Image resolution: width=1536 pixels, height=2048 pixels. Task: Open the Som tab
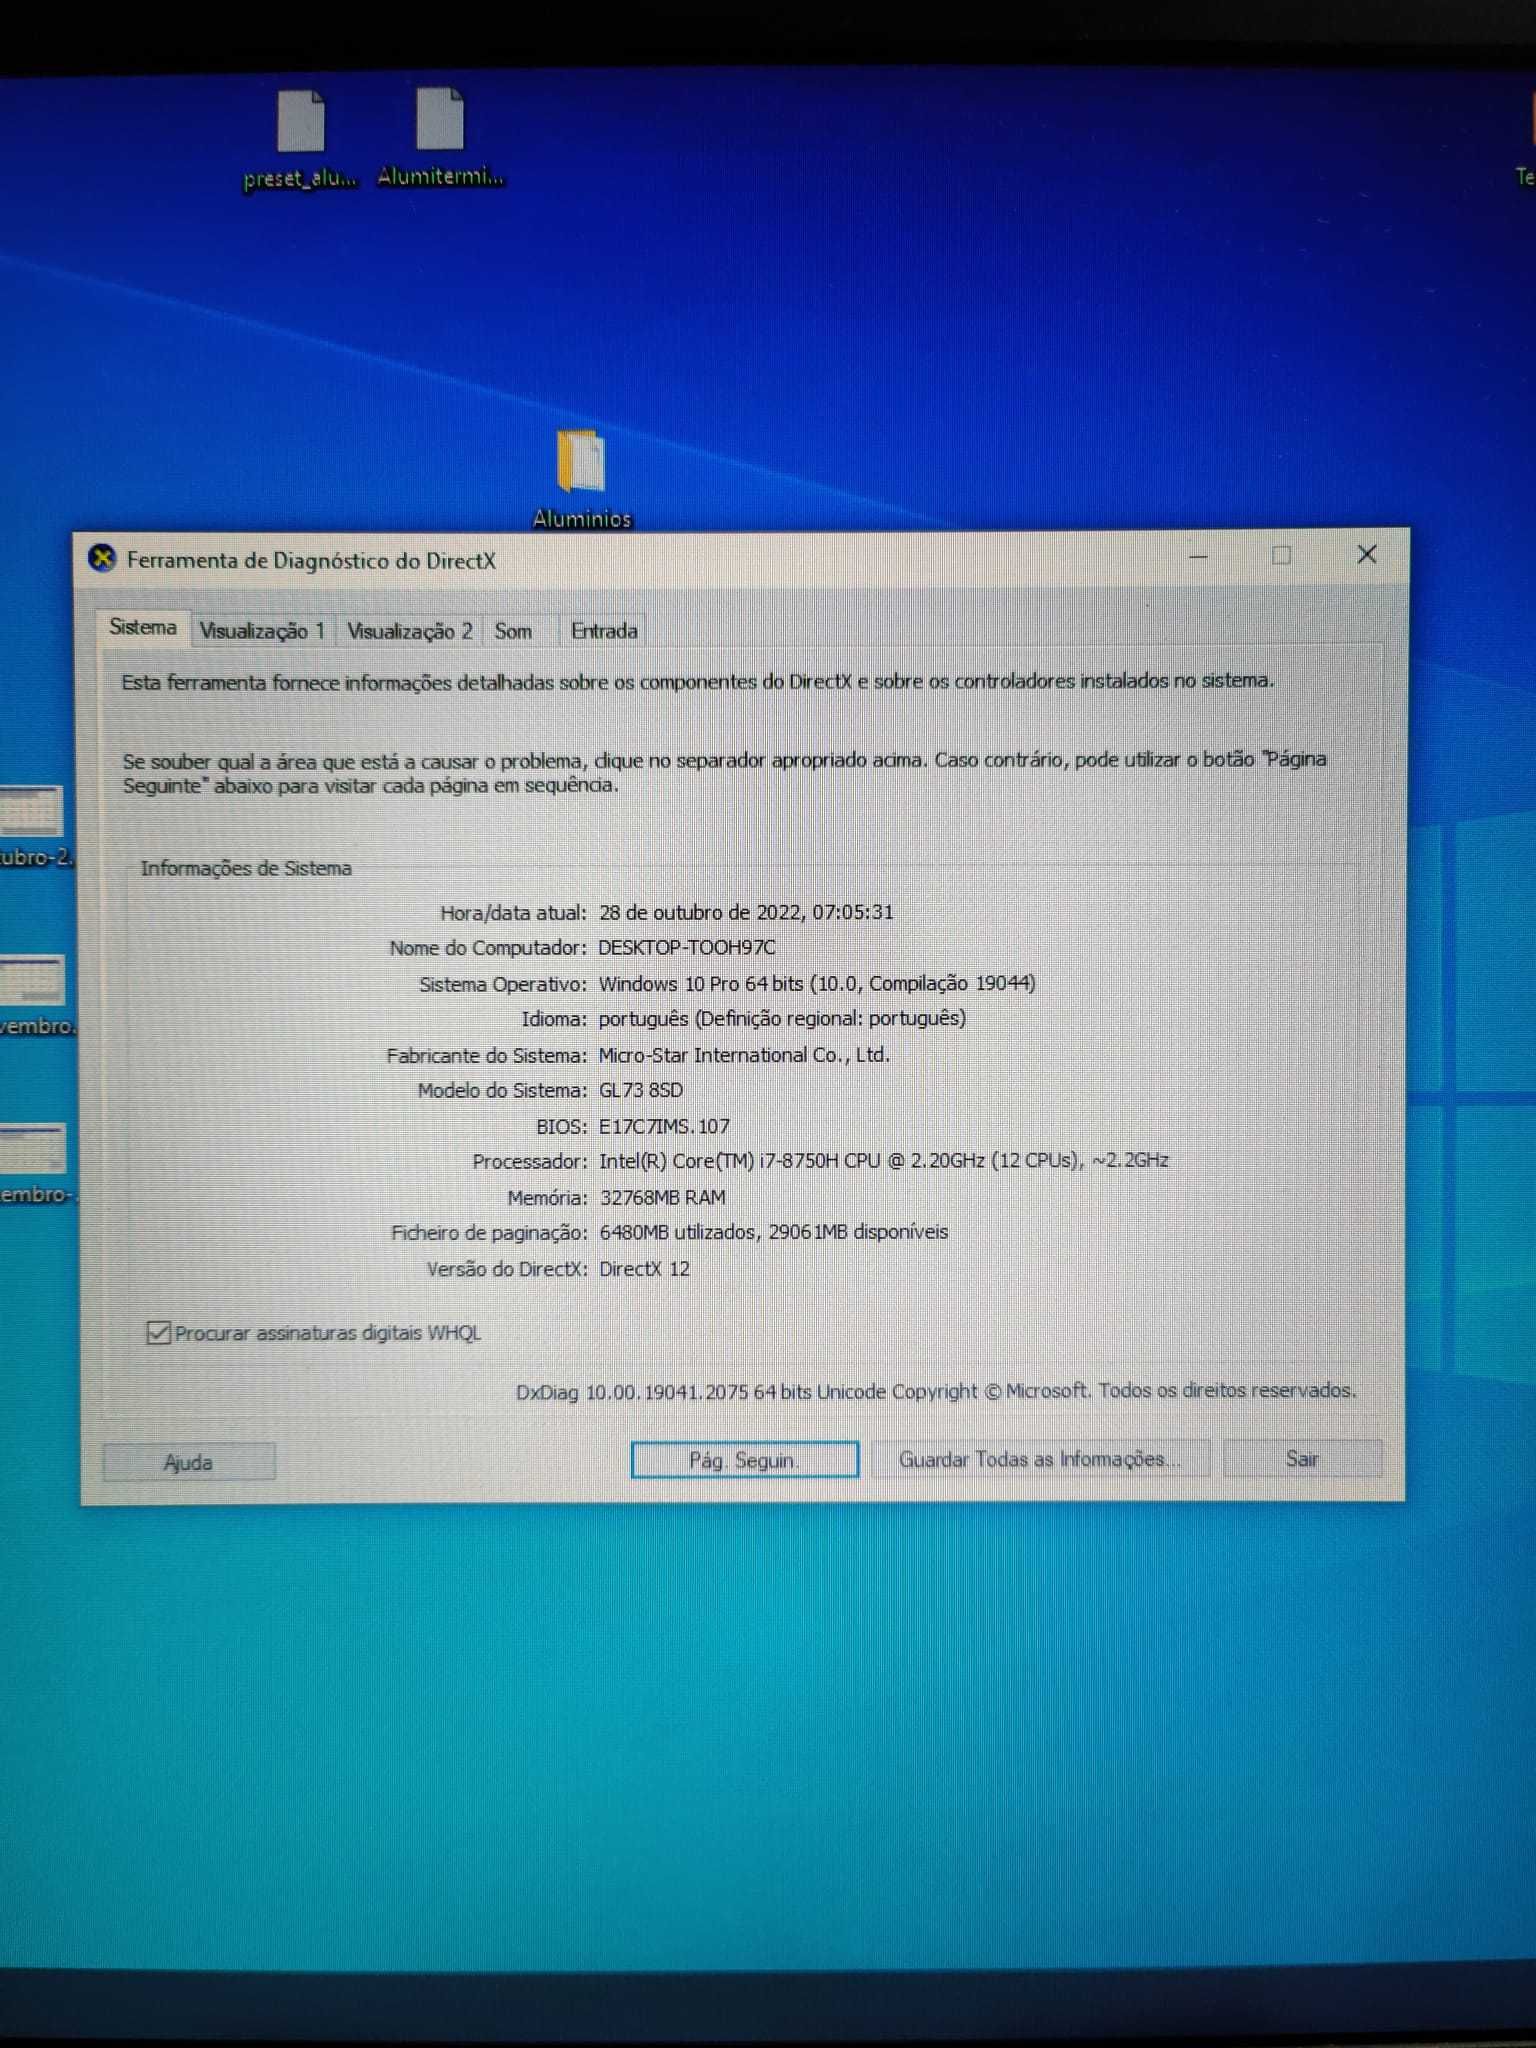click(x=513, y=631)
